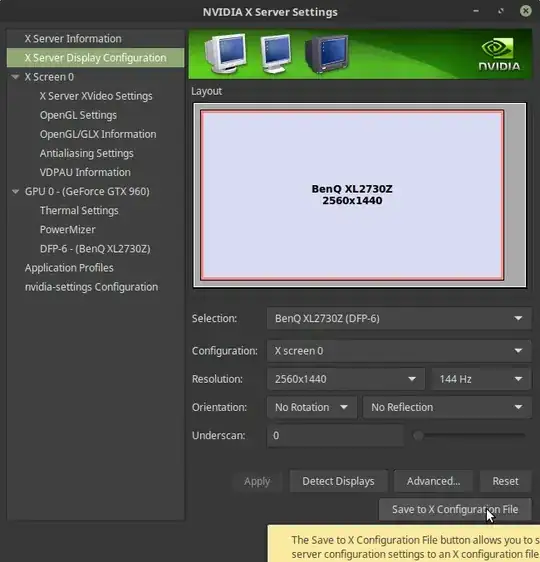
Task: Click the dark CRT monitor banner icon
Action: click(x=326, y=54)
